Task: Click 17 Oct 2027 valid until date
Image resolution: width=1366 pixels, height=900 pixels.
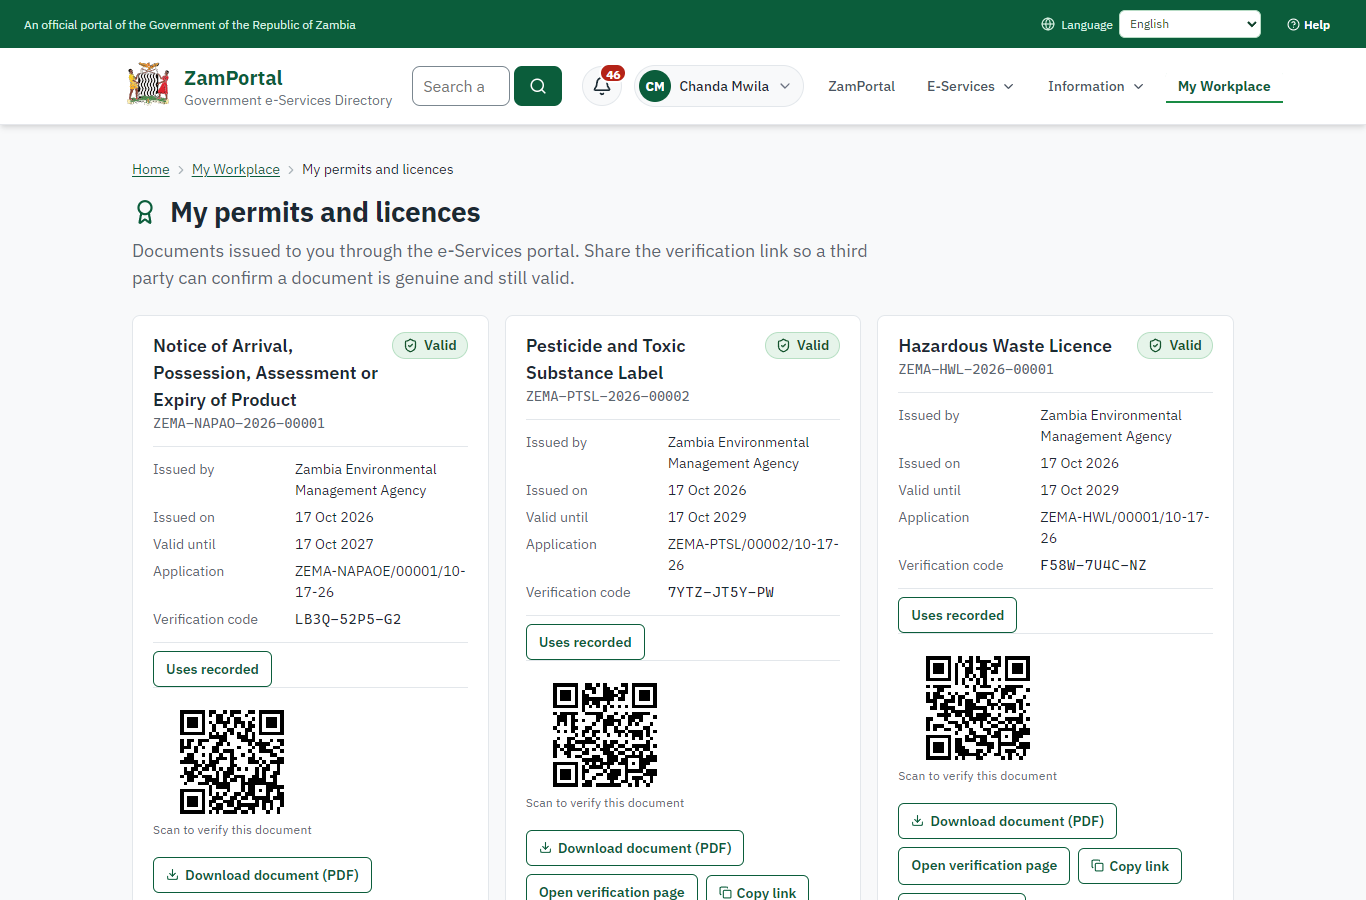Action: coord(334,544)
